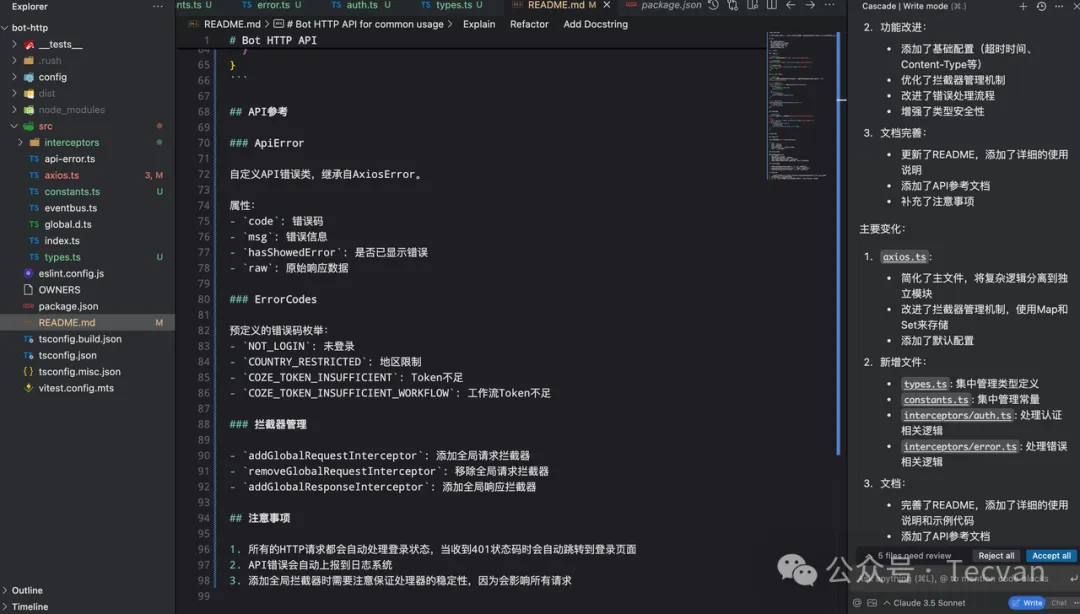Navigate forward using the right arrow icon

(810, 6)
